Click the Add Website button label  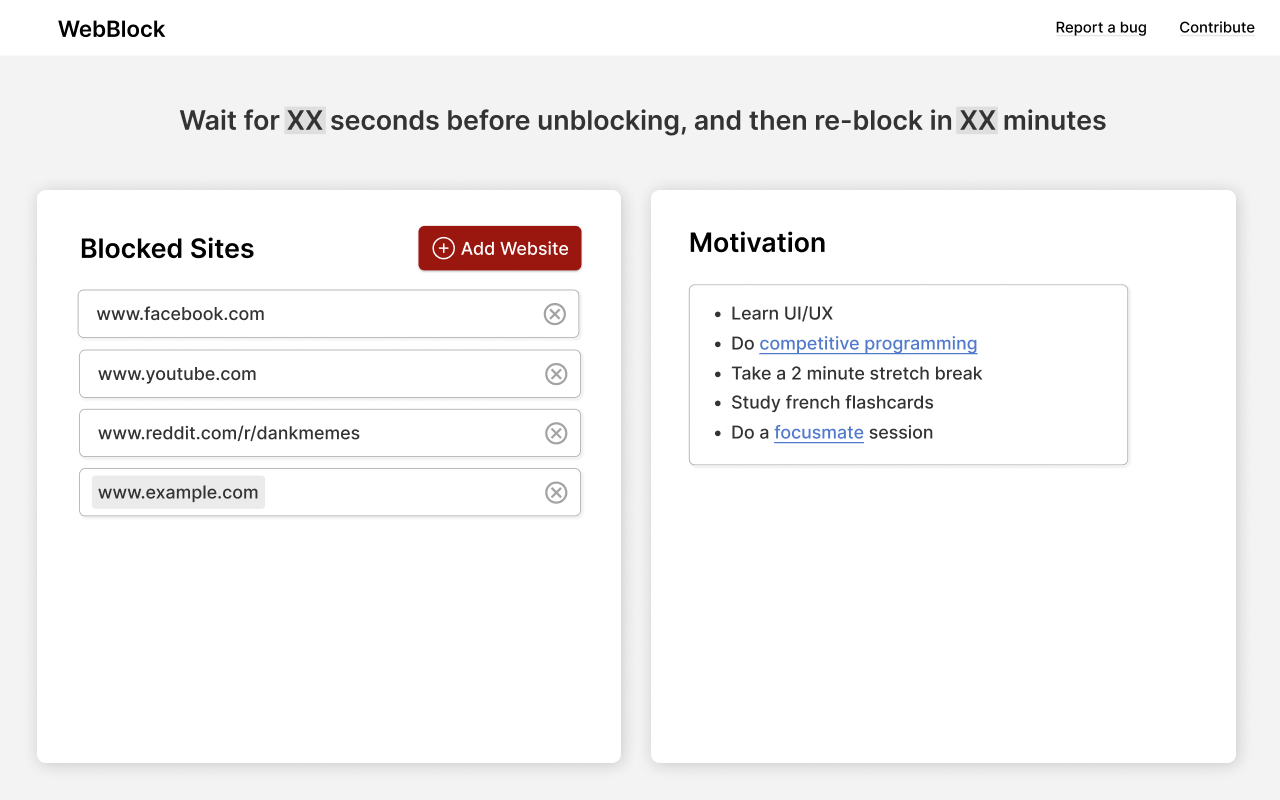[x=514, y=248]
